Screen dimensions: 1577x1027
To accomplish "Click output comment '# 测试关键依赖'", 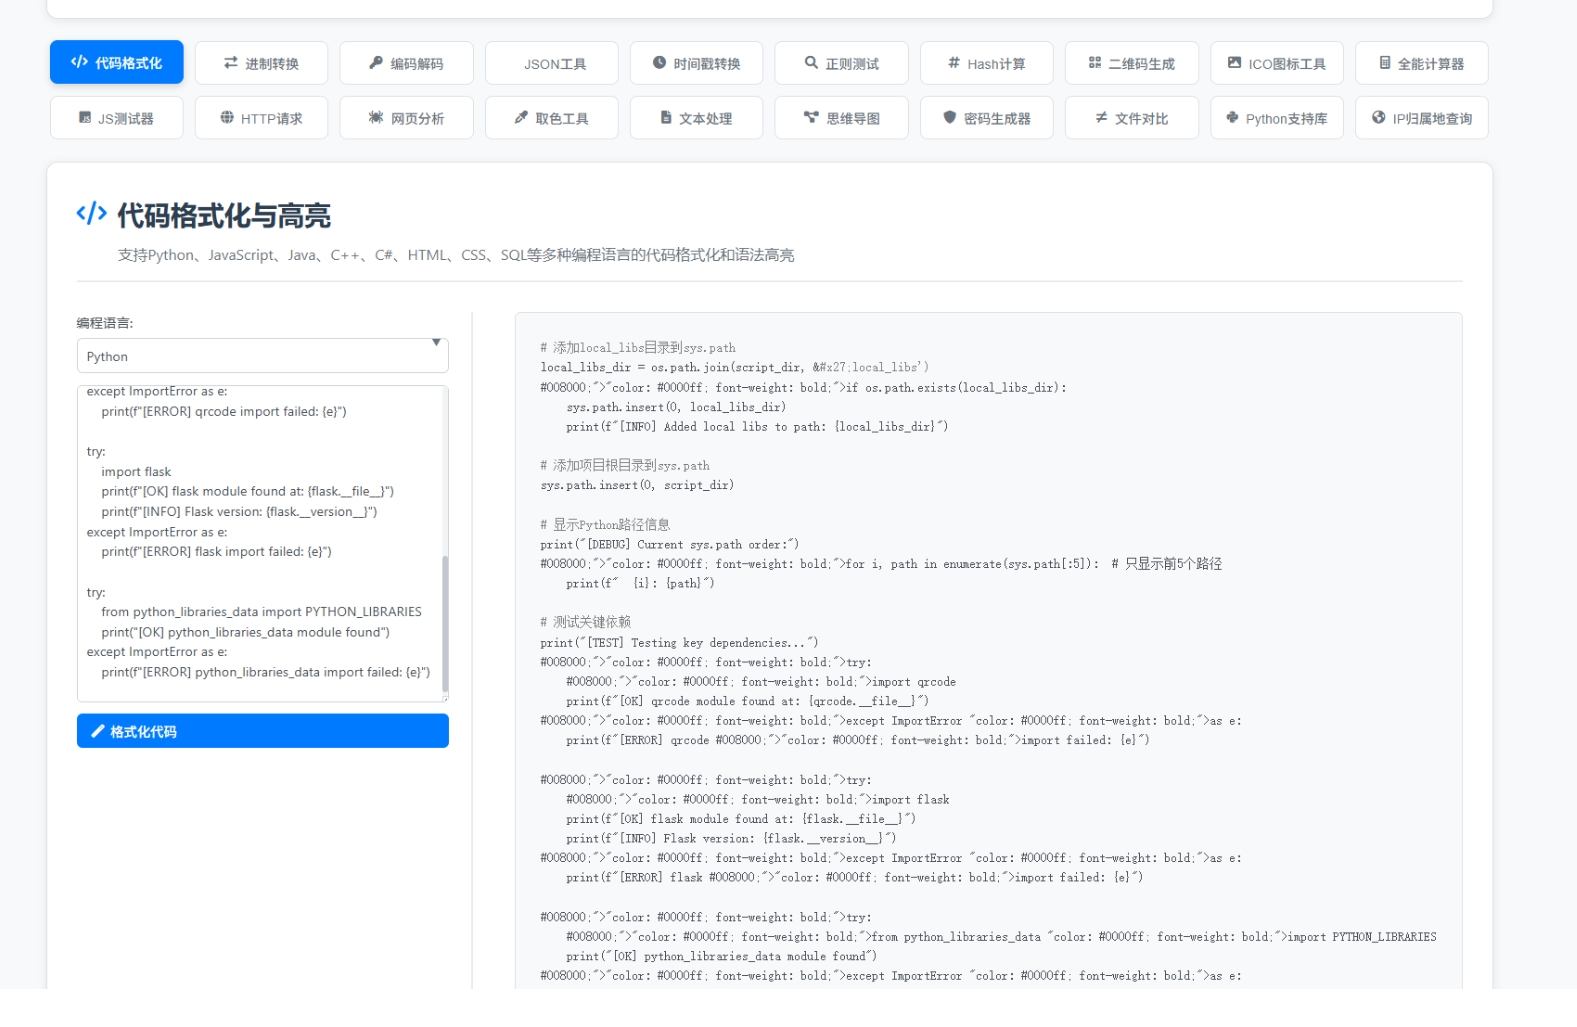I will click(586, 622).
